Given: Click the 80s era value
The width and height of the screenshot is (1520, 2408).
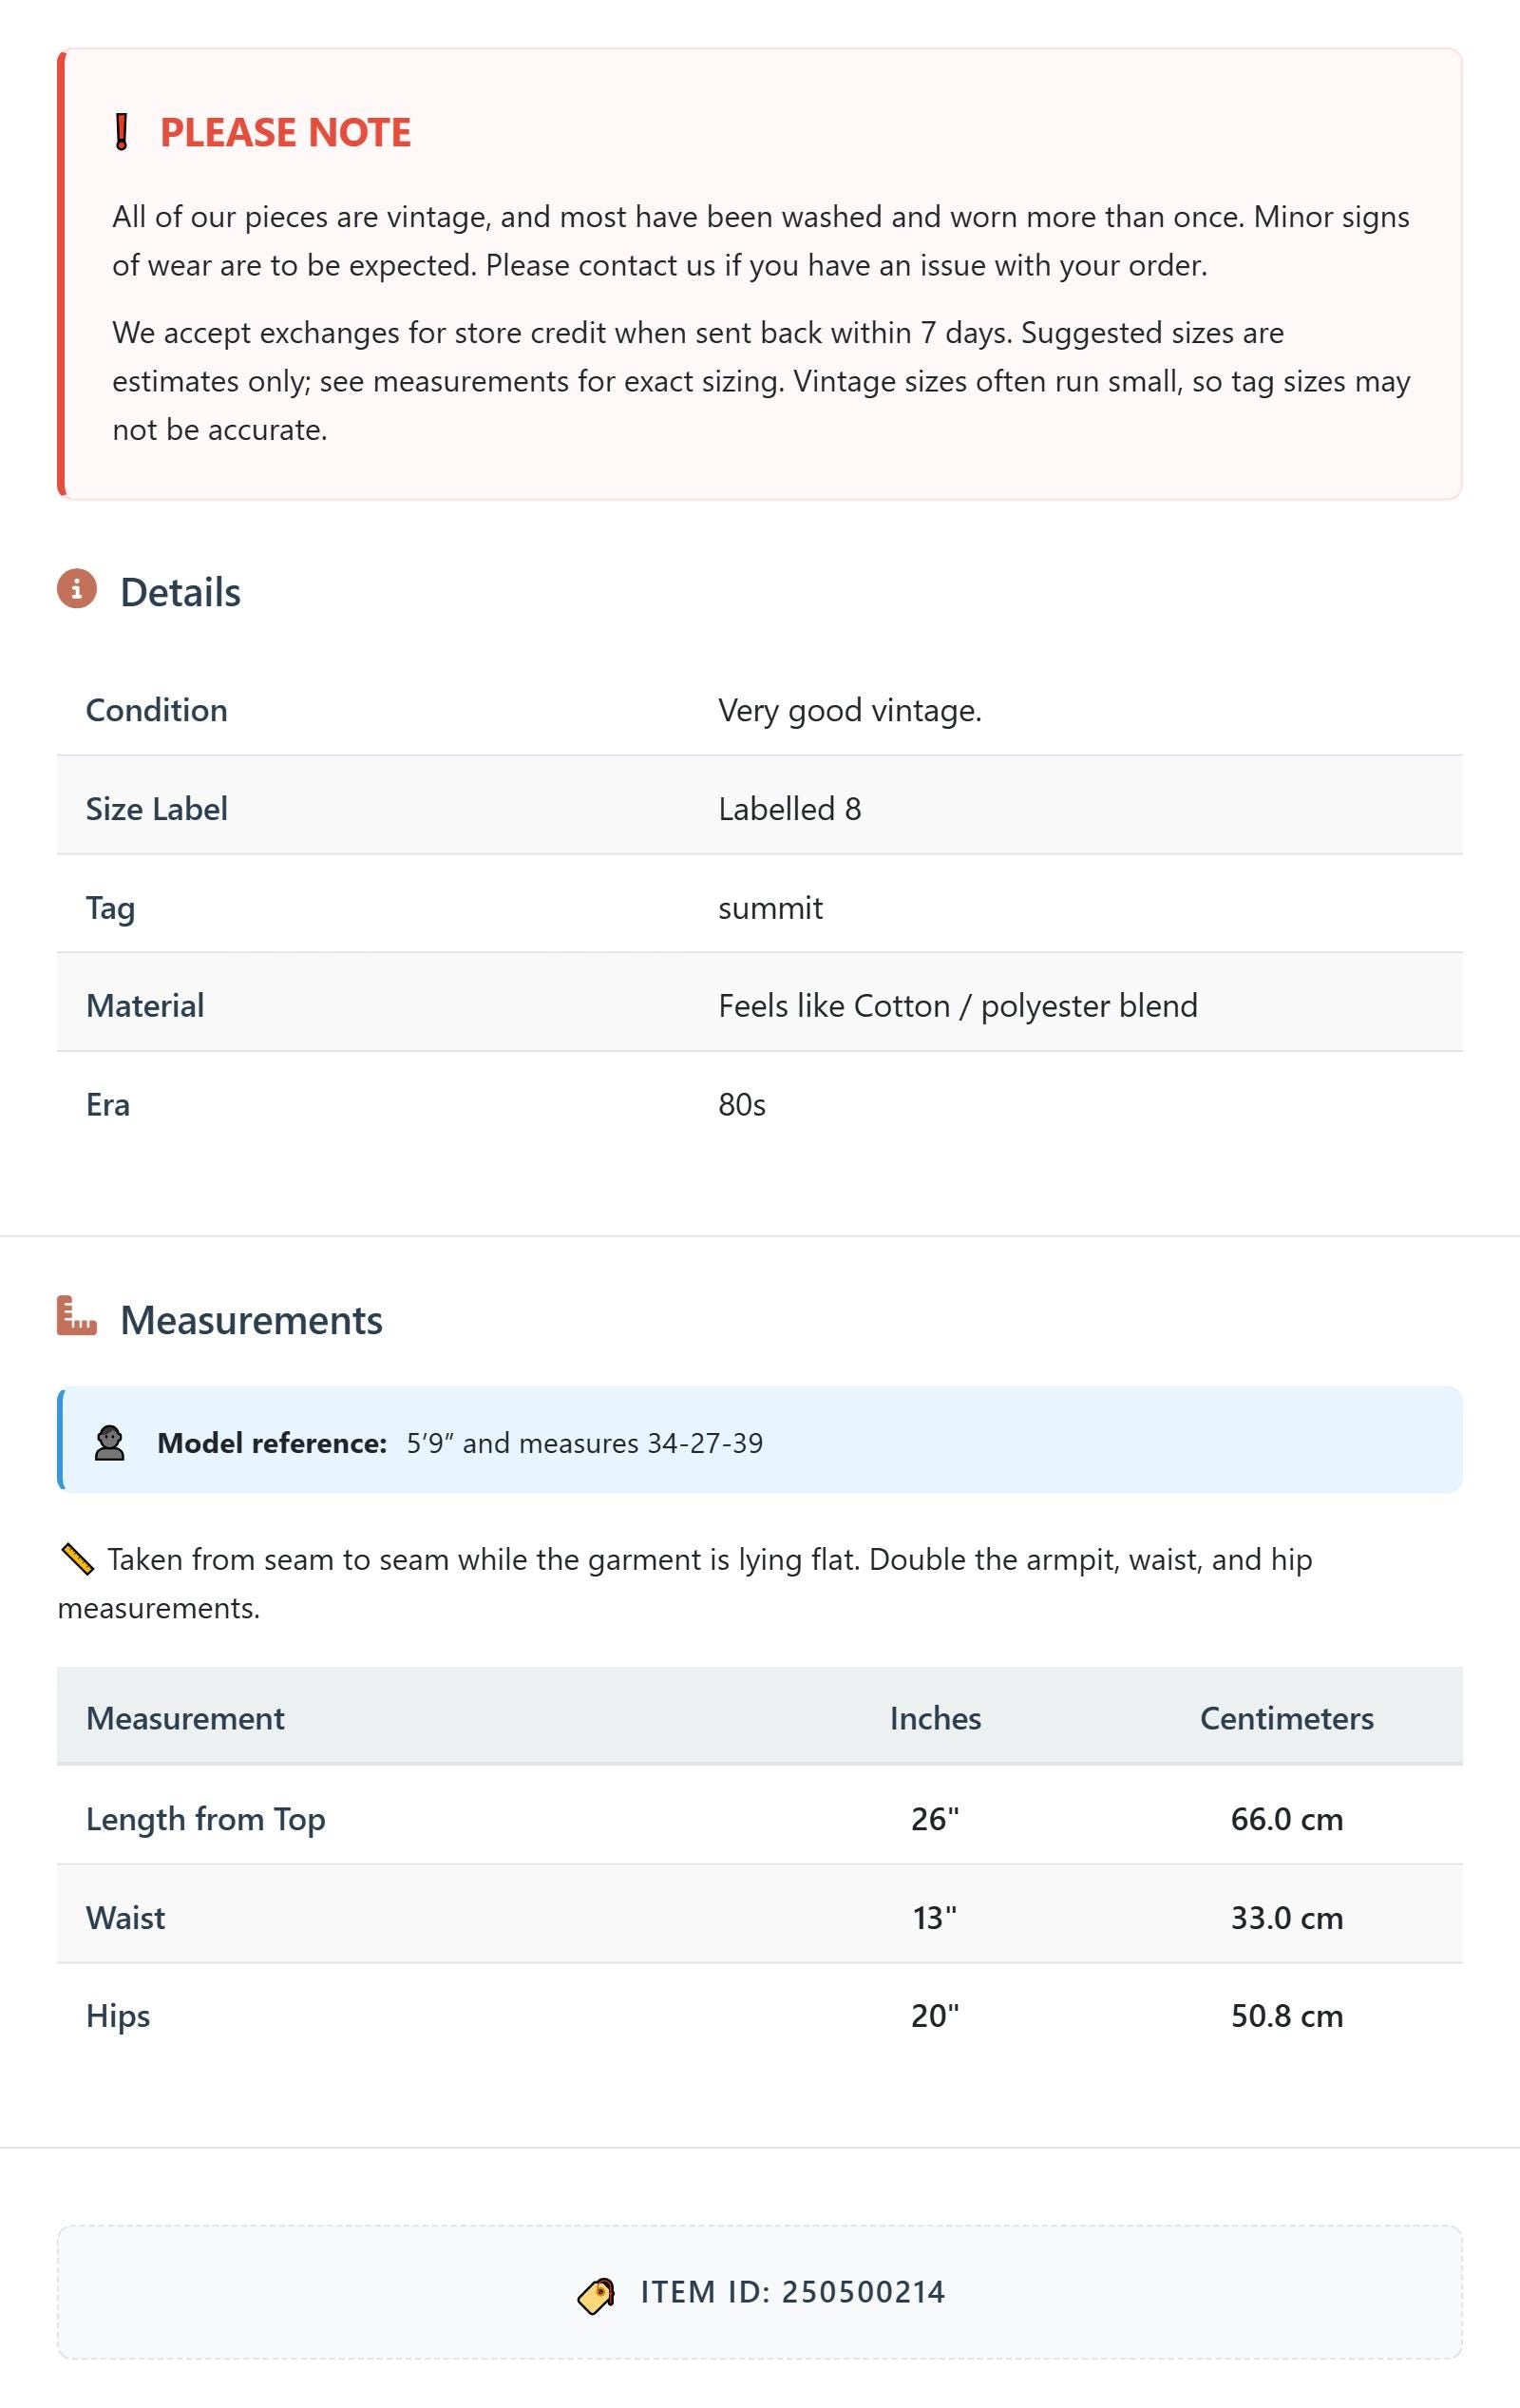Looking at the screenshot, I should [742, 1105].
